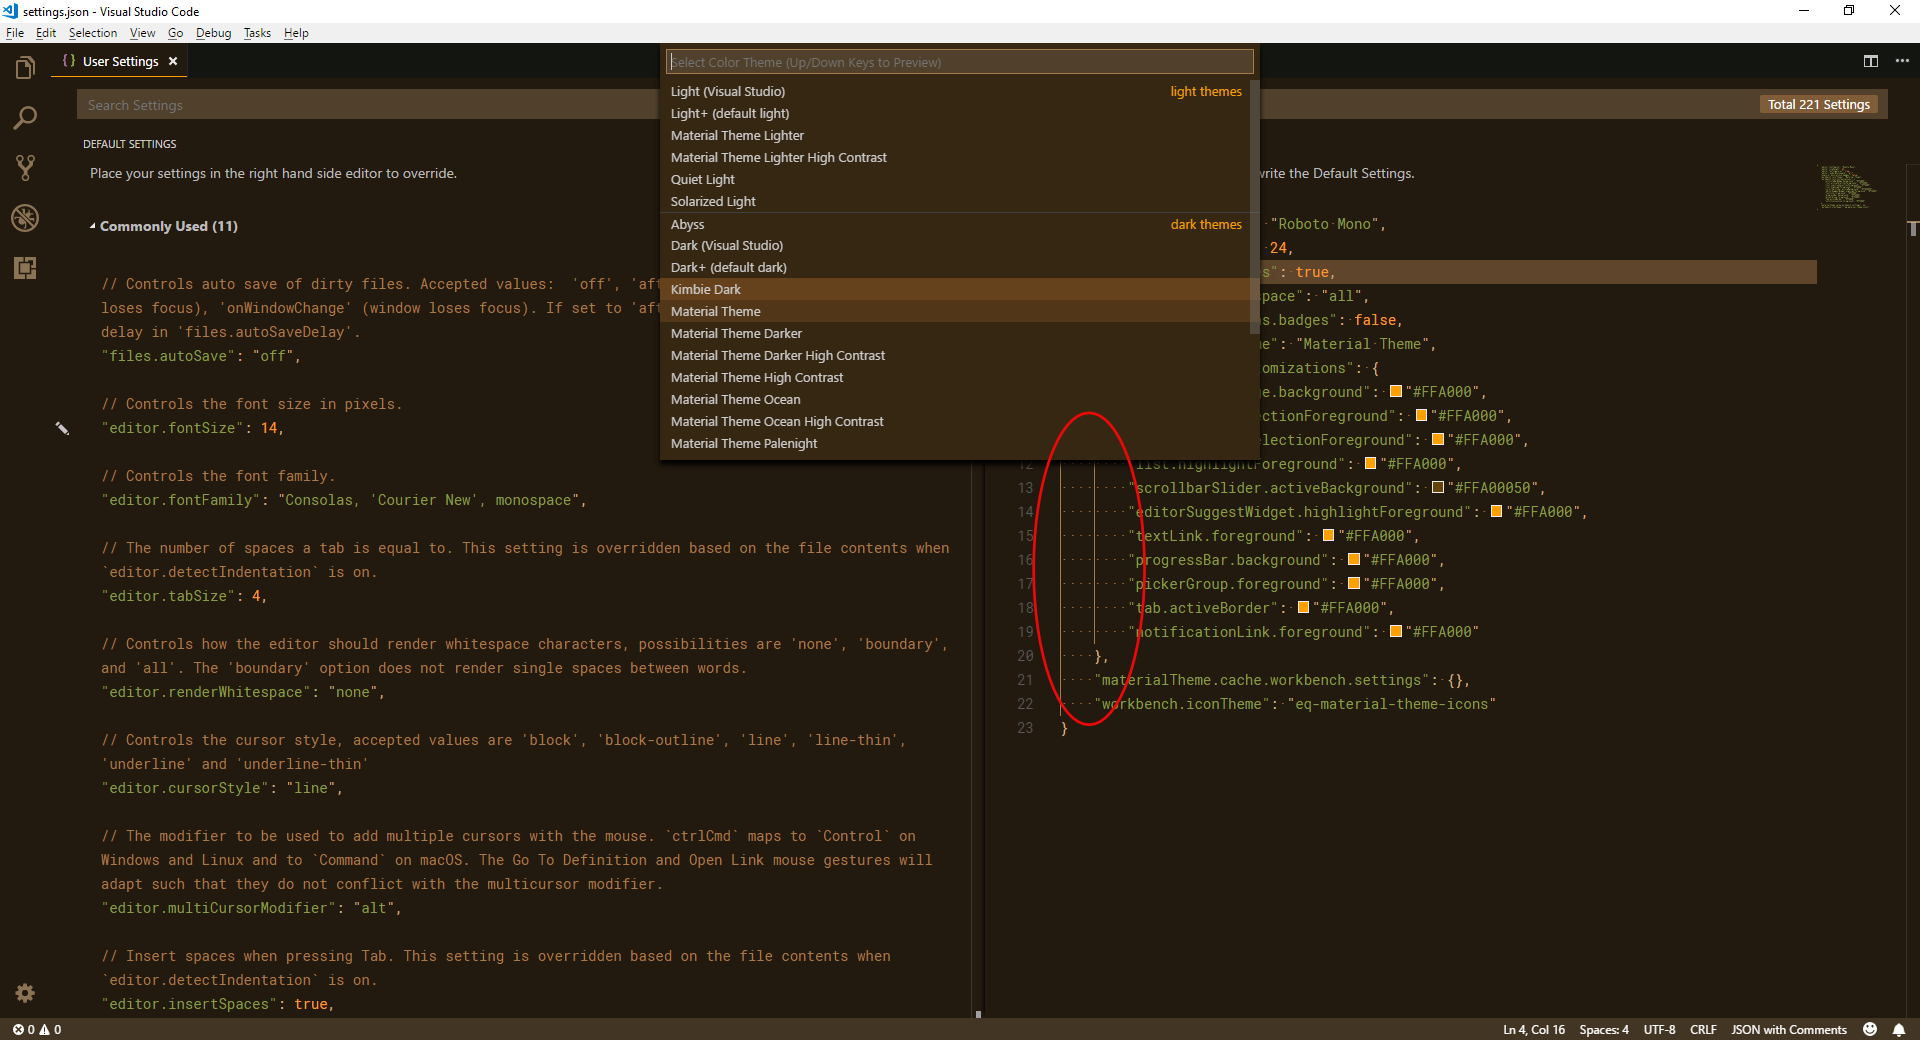Click the Total 221 Settings badge

1818,105
